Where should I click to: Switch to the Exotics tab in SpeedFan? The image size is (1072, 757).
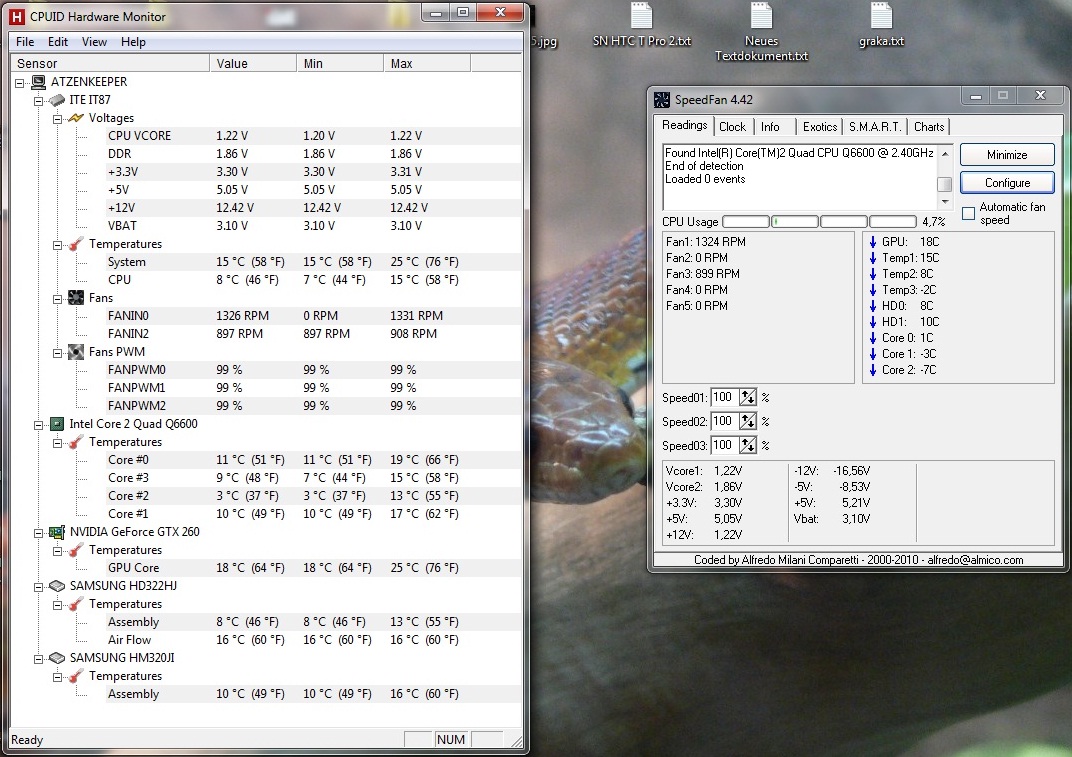[820, 127]
